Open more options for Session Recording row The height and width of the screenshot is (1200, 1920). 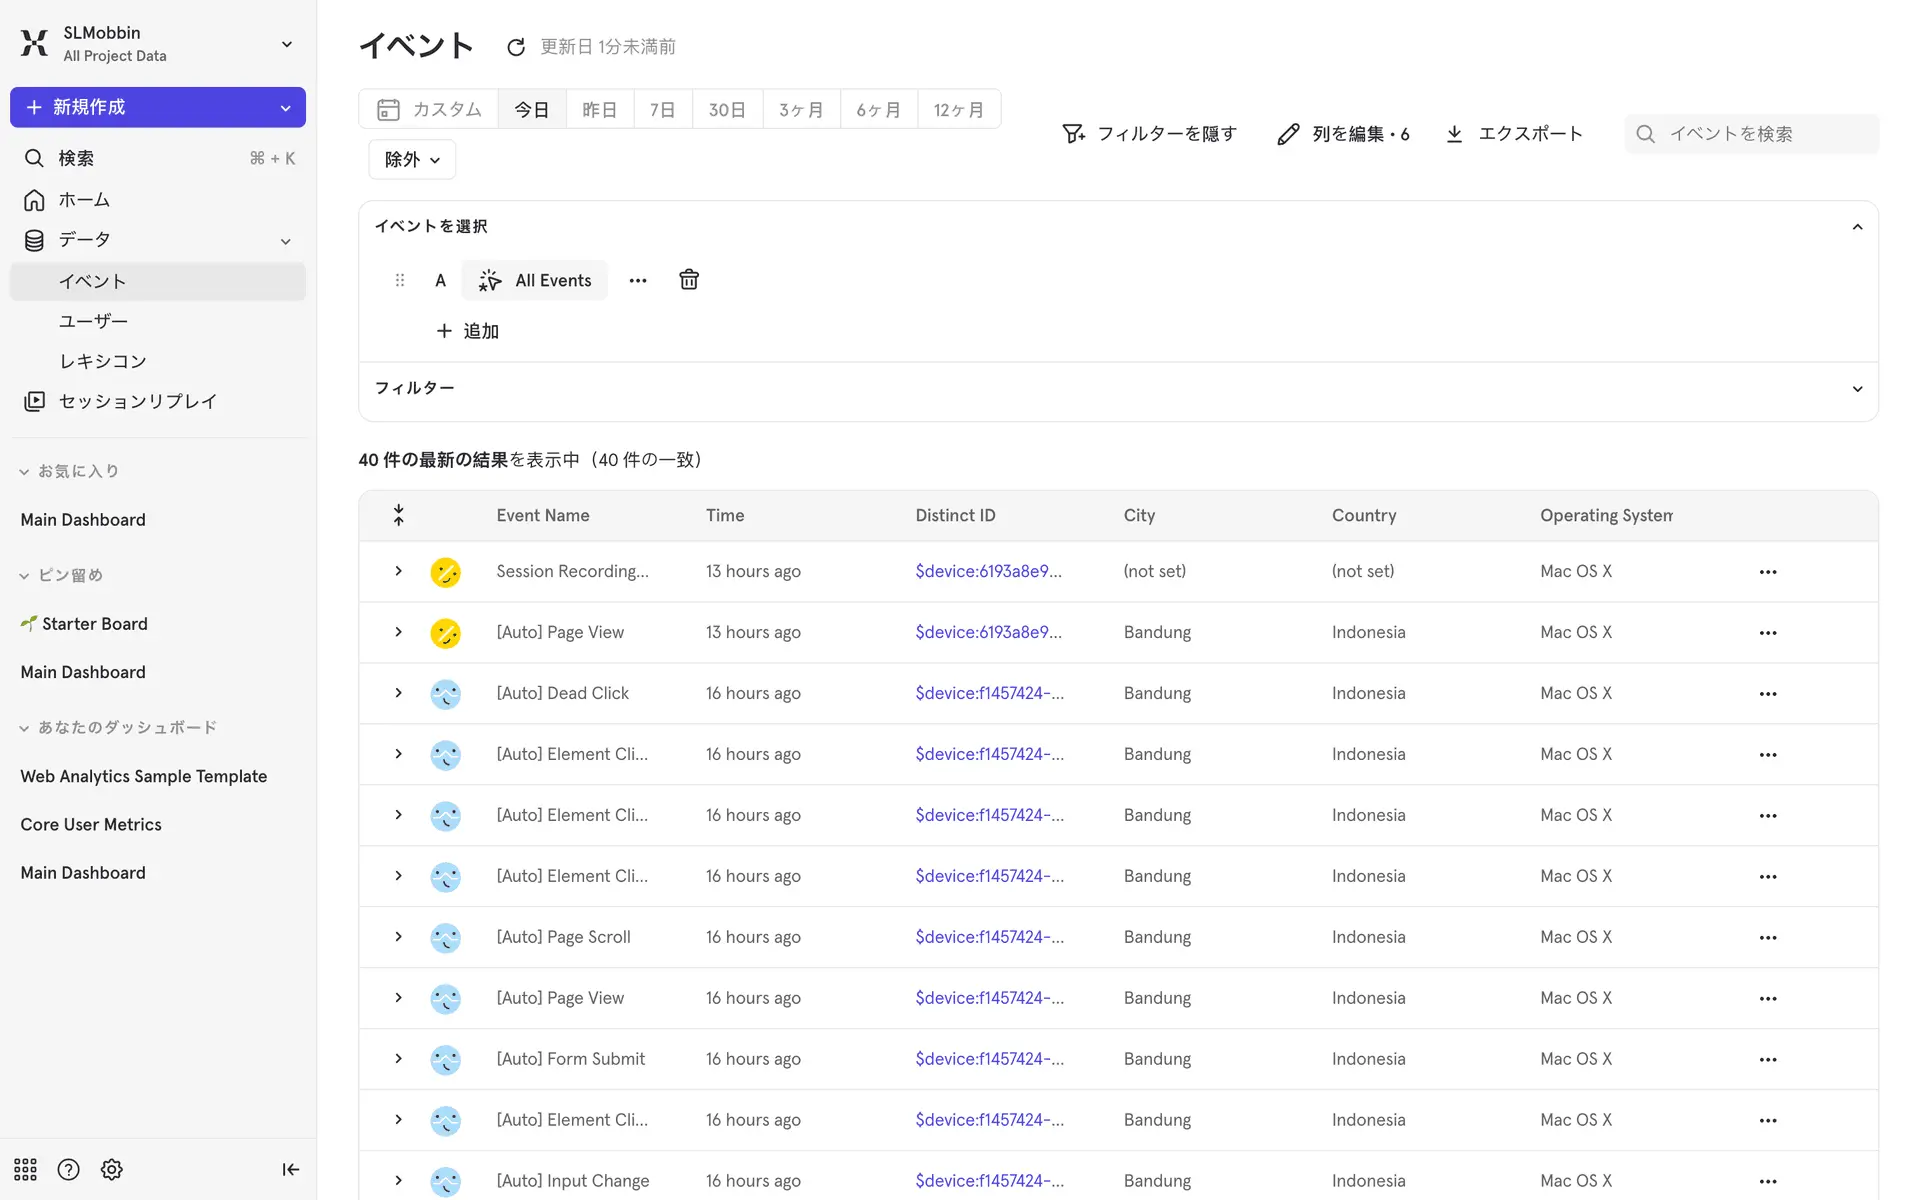click(1767, 572)
